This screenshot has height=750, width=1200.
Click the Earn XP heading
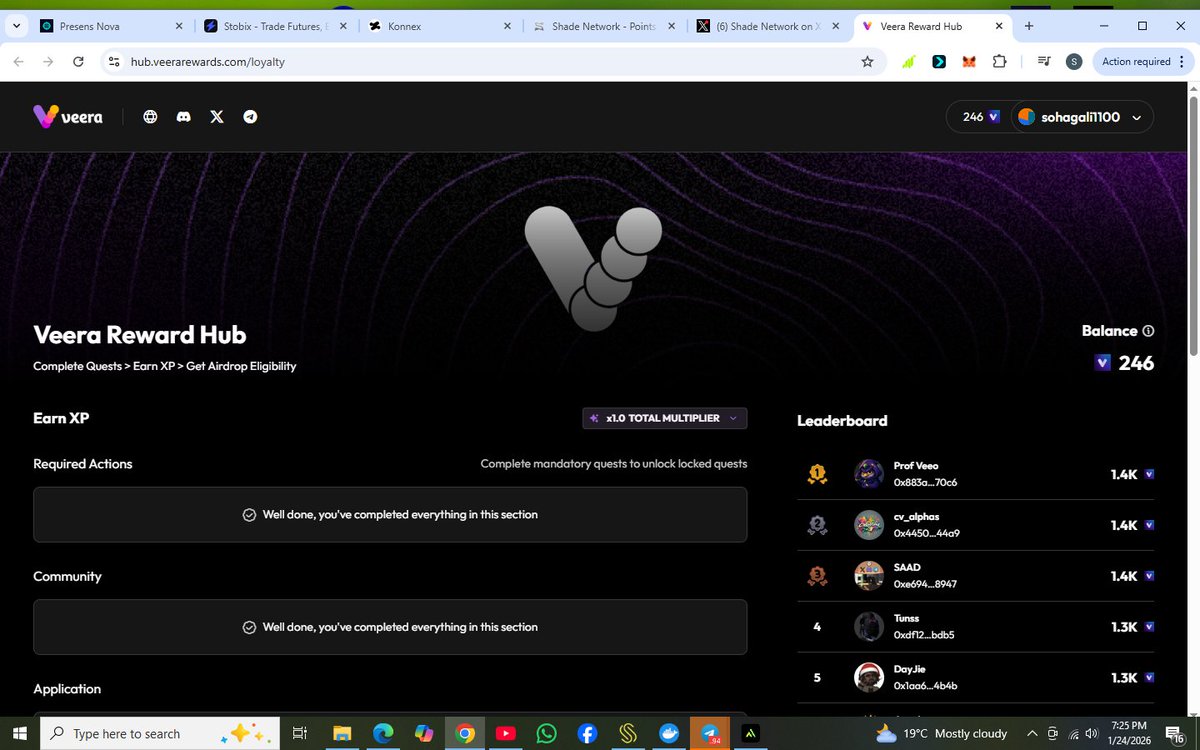[61, 418]
